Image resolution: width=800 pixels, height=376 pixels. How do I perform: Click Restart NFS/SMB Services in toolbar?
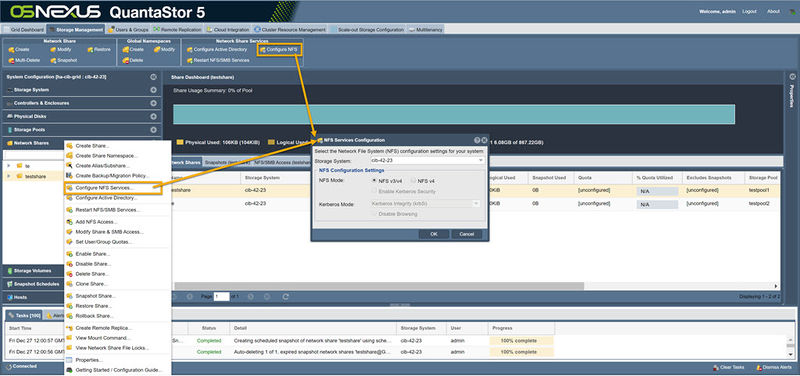[x=218, y=60]
